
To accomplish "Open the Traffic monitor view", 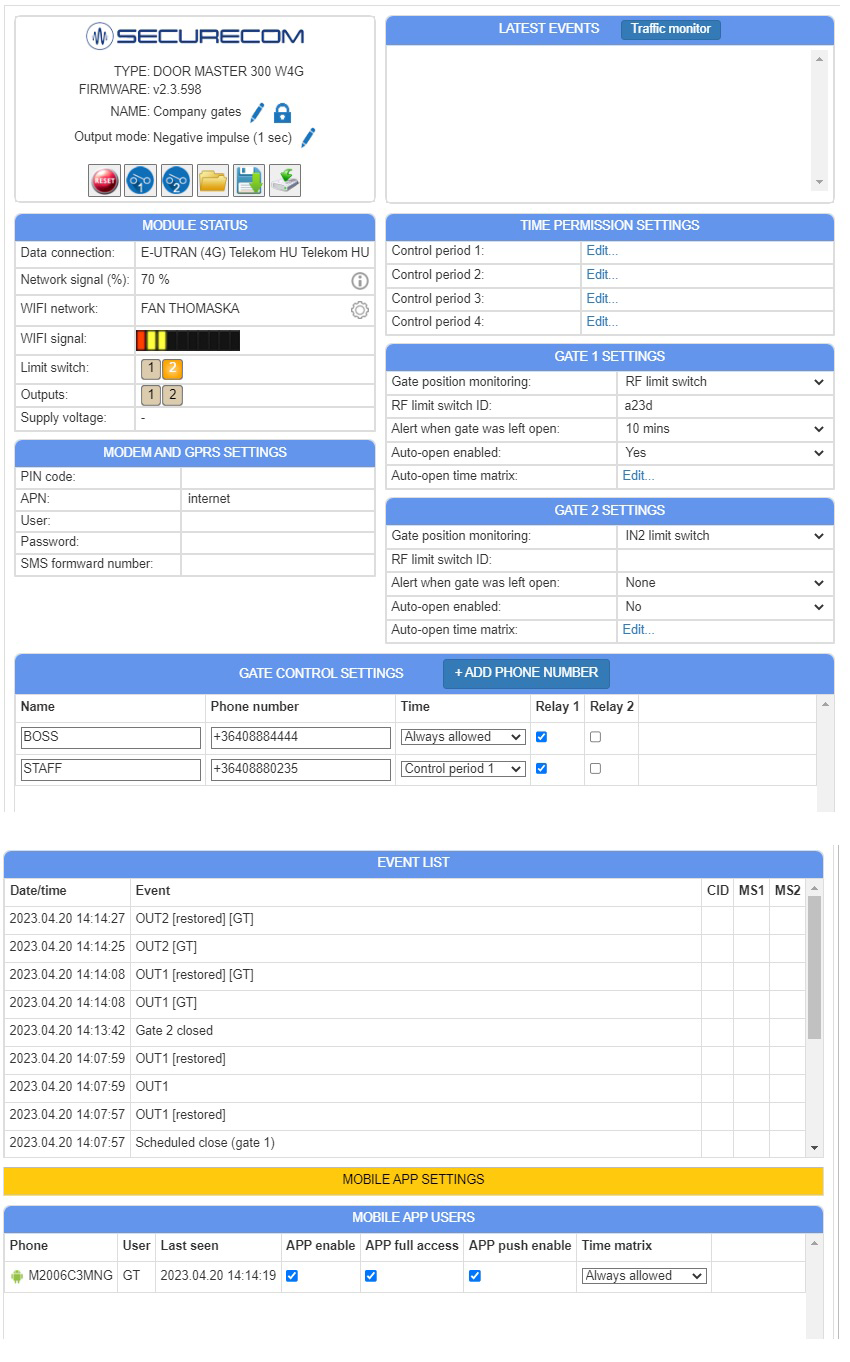I will [670, 29].
